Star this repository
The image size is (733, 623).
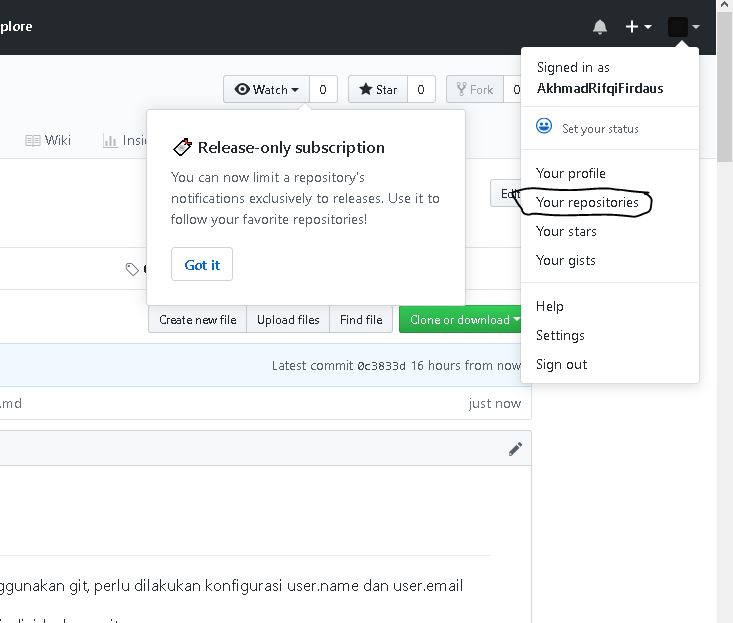(378, 89)
